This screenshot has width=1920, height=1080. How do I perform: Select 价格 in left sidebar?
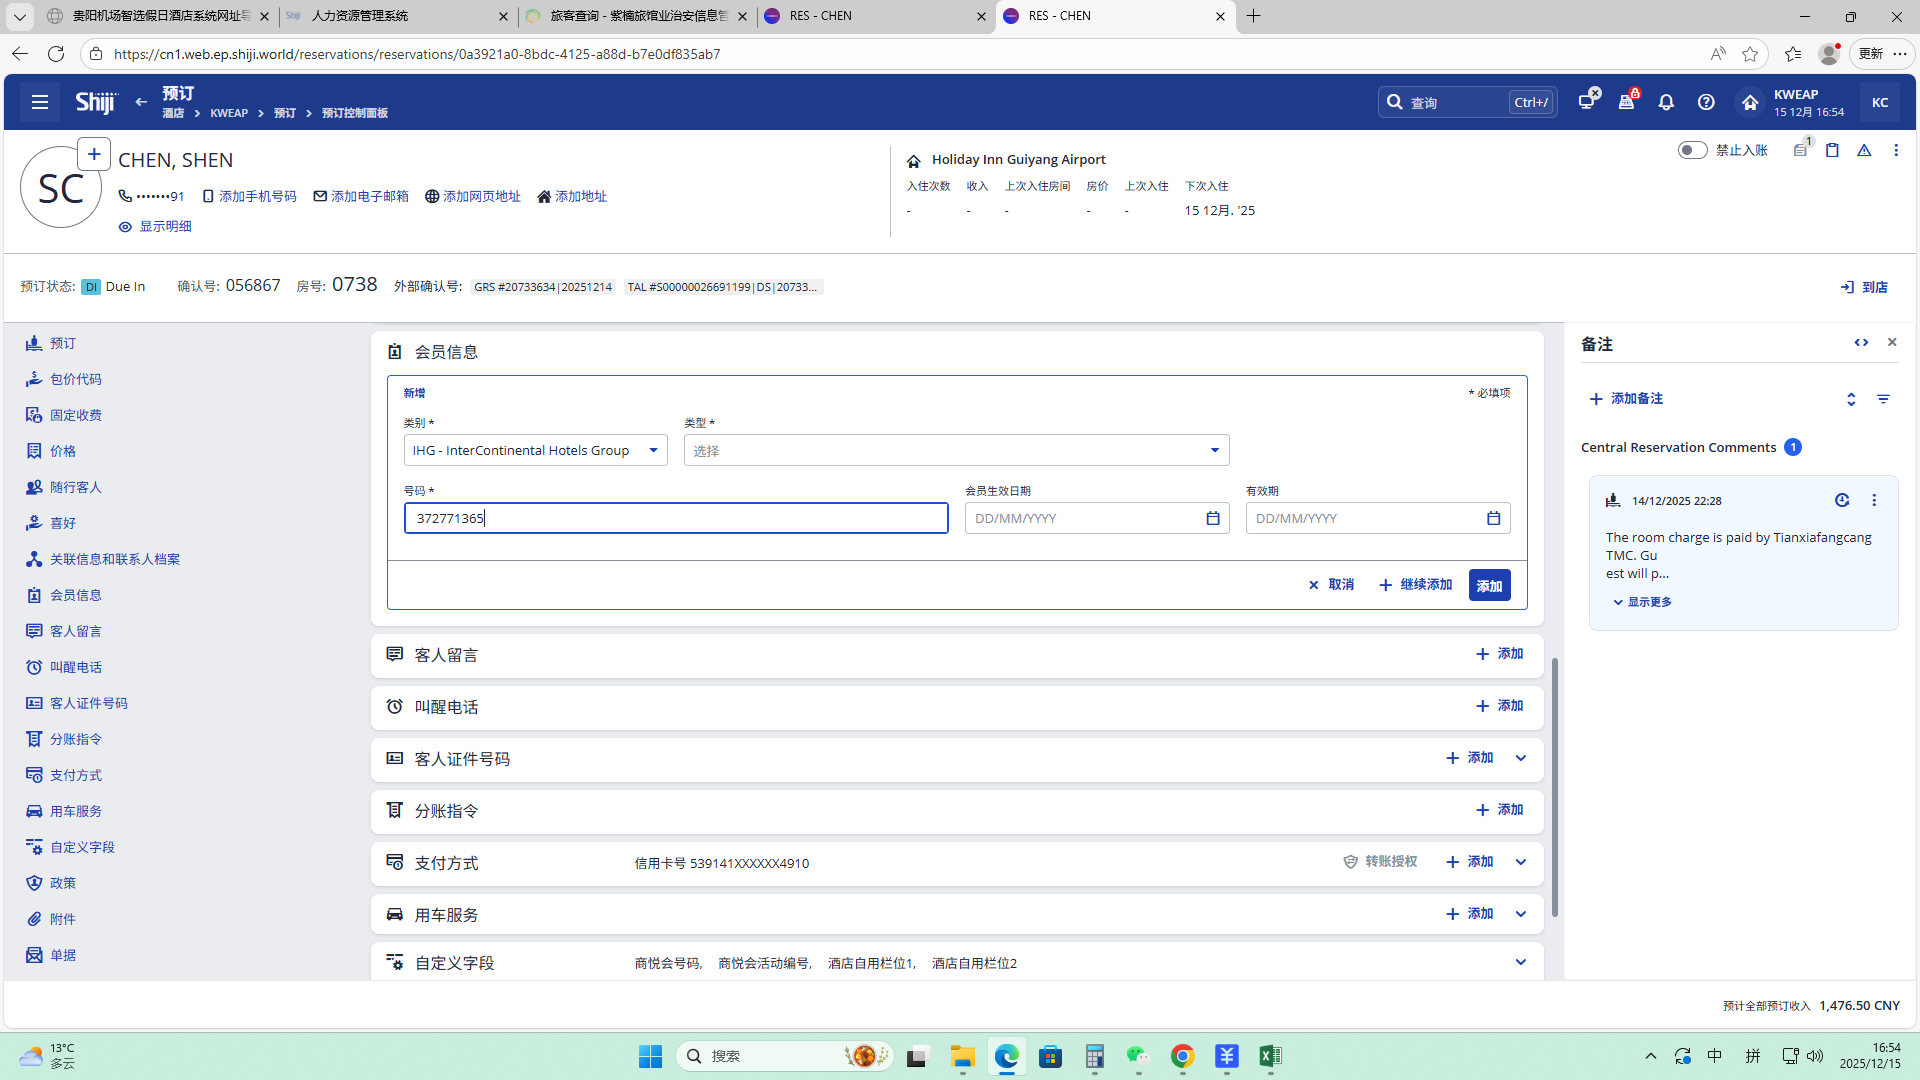62,451
